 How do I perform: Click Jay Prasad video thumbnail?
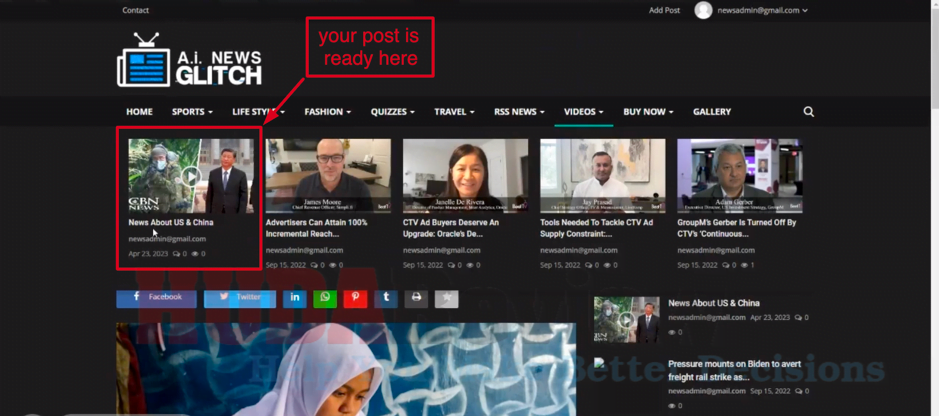pyautogui.click(x=602, y=176)
